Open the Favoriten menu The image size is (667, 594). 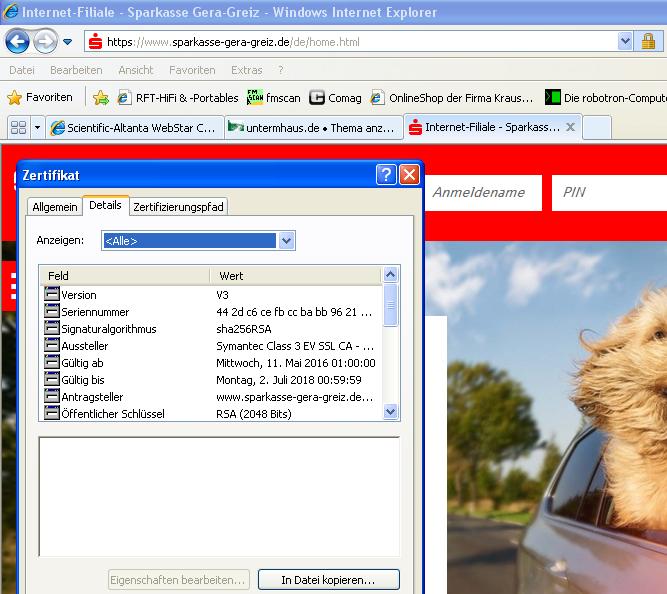coord(192,70)
